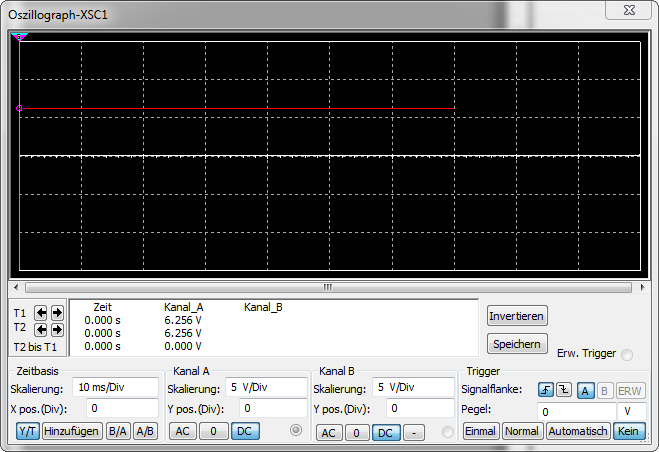Image resolution: width=659 pixels, height=452 pixels.
Task: Click Kanal A Skalierung field
Action: coord(266,387)
